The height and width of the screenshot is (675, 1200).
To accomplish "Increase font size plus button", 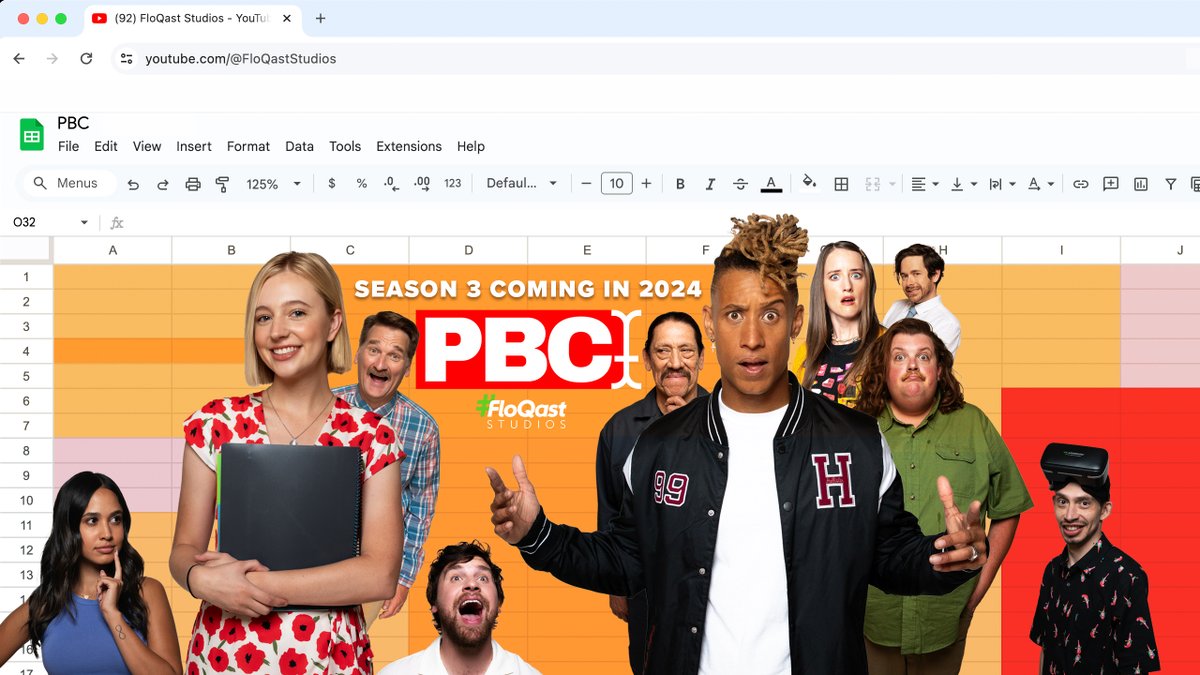I will pyautogui.click(x=646, y=184).
